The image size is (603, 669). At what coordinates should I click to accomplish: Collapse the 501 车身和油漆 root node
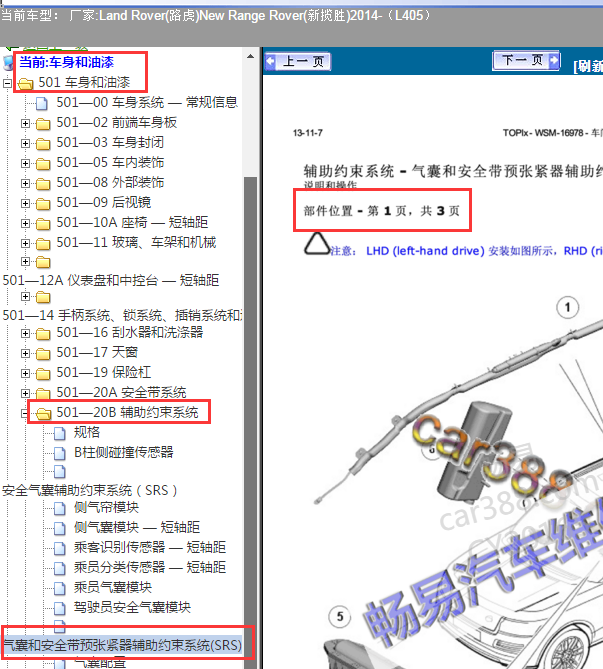(x=7, y=83)
